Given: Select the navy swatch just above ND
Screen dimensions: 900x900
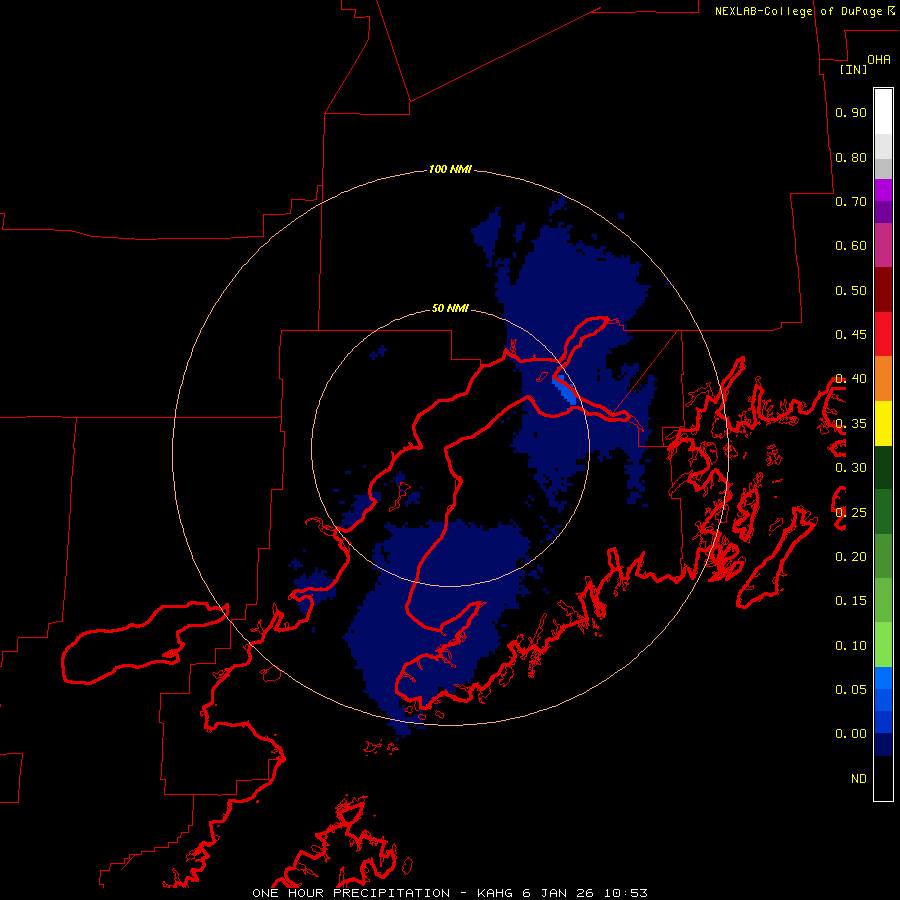Looking at the screenshot, I should (x=883, y=744).
